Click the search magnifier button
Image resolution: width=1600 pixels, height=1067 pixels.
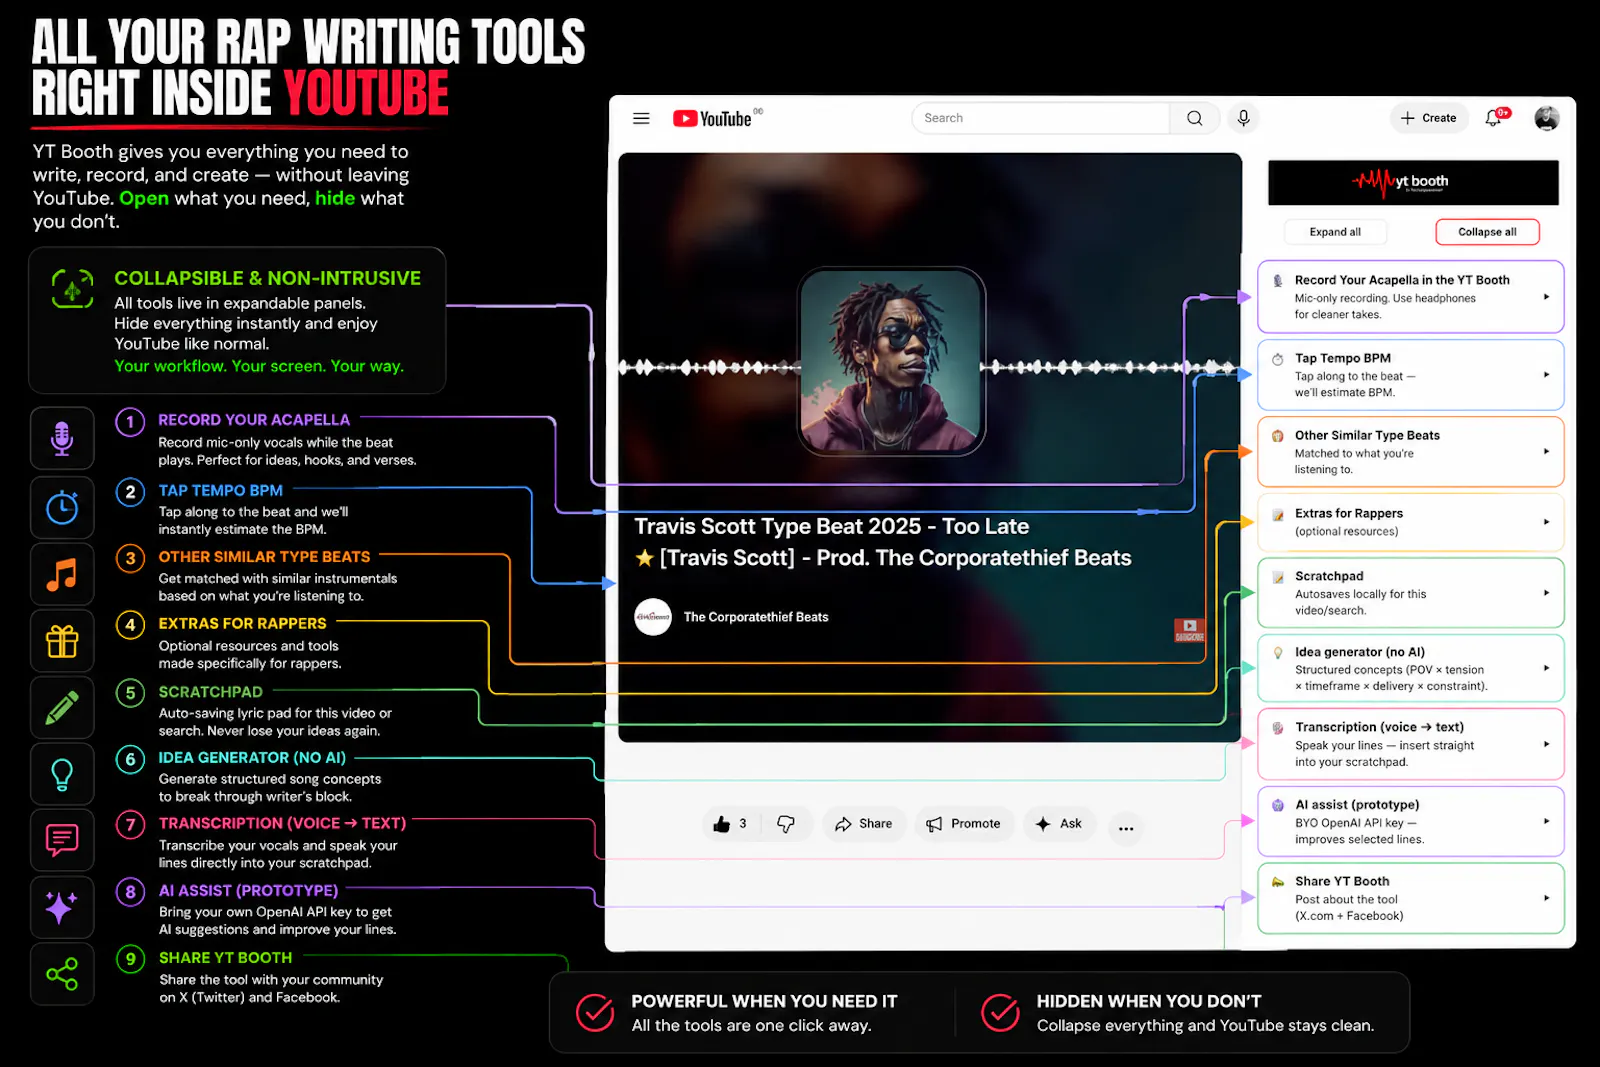1194,118
